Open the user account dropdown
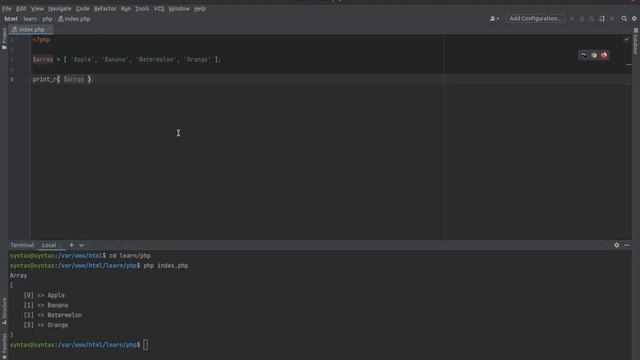Image resolution: width=640 pixels, height=360 pixels. tap(494, 19)
